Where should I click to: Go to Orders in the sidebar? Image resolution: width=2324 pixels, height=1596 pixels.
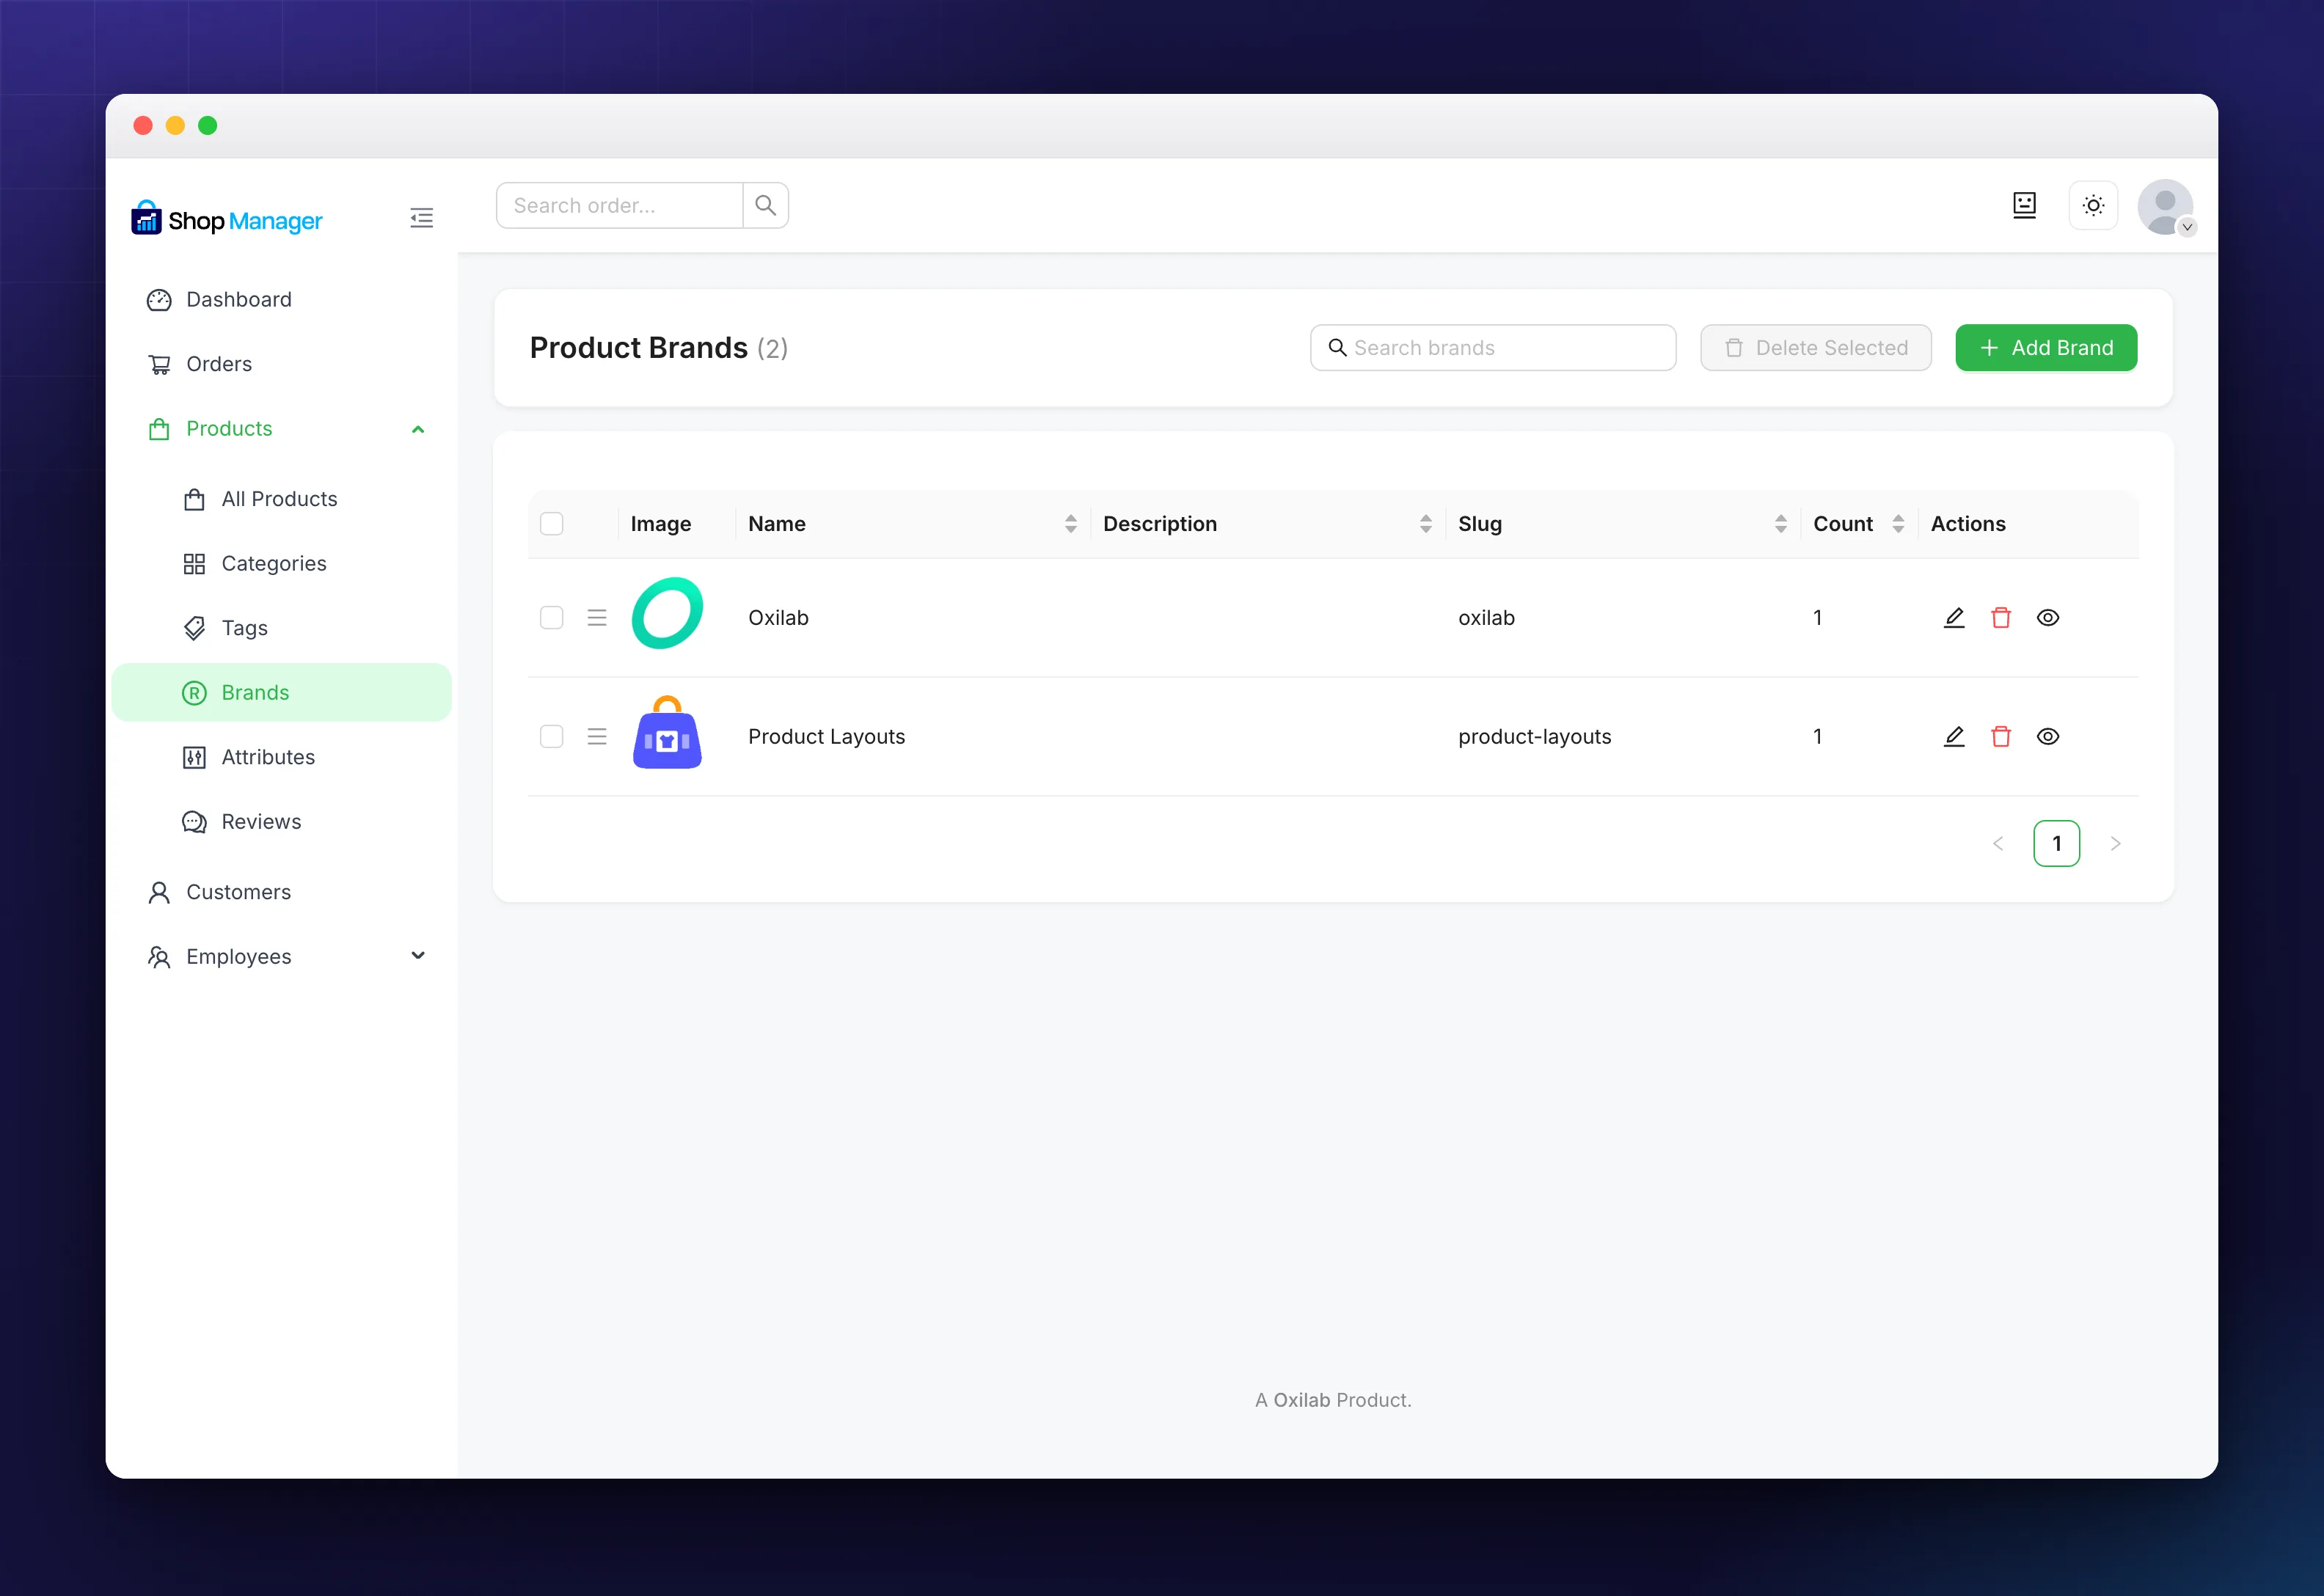coord(281,364)
